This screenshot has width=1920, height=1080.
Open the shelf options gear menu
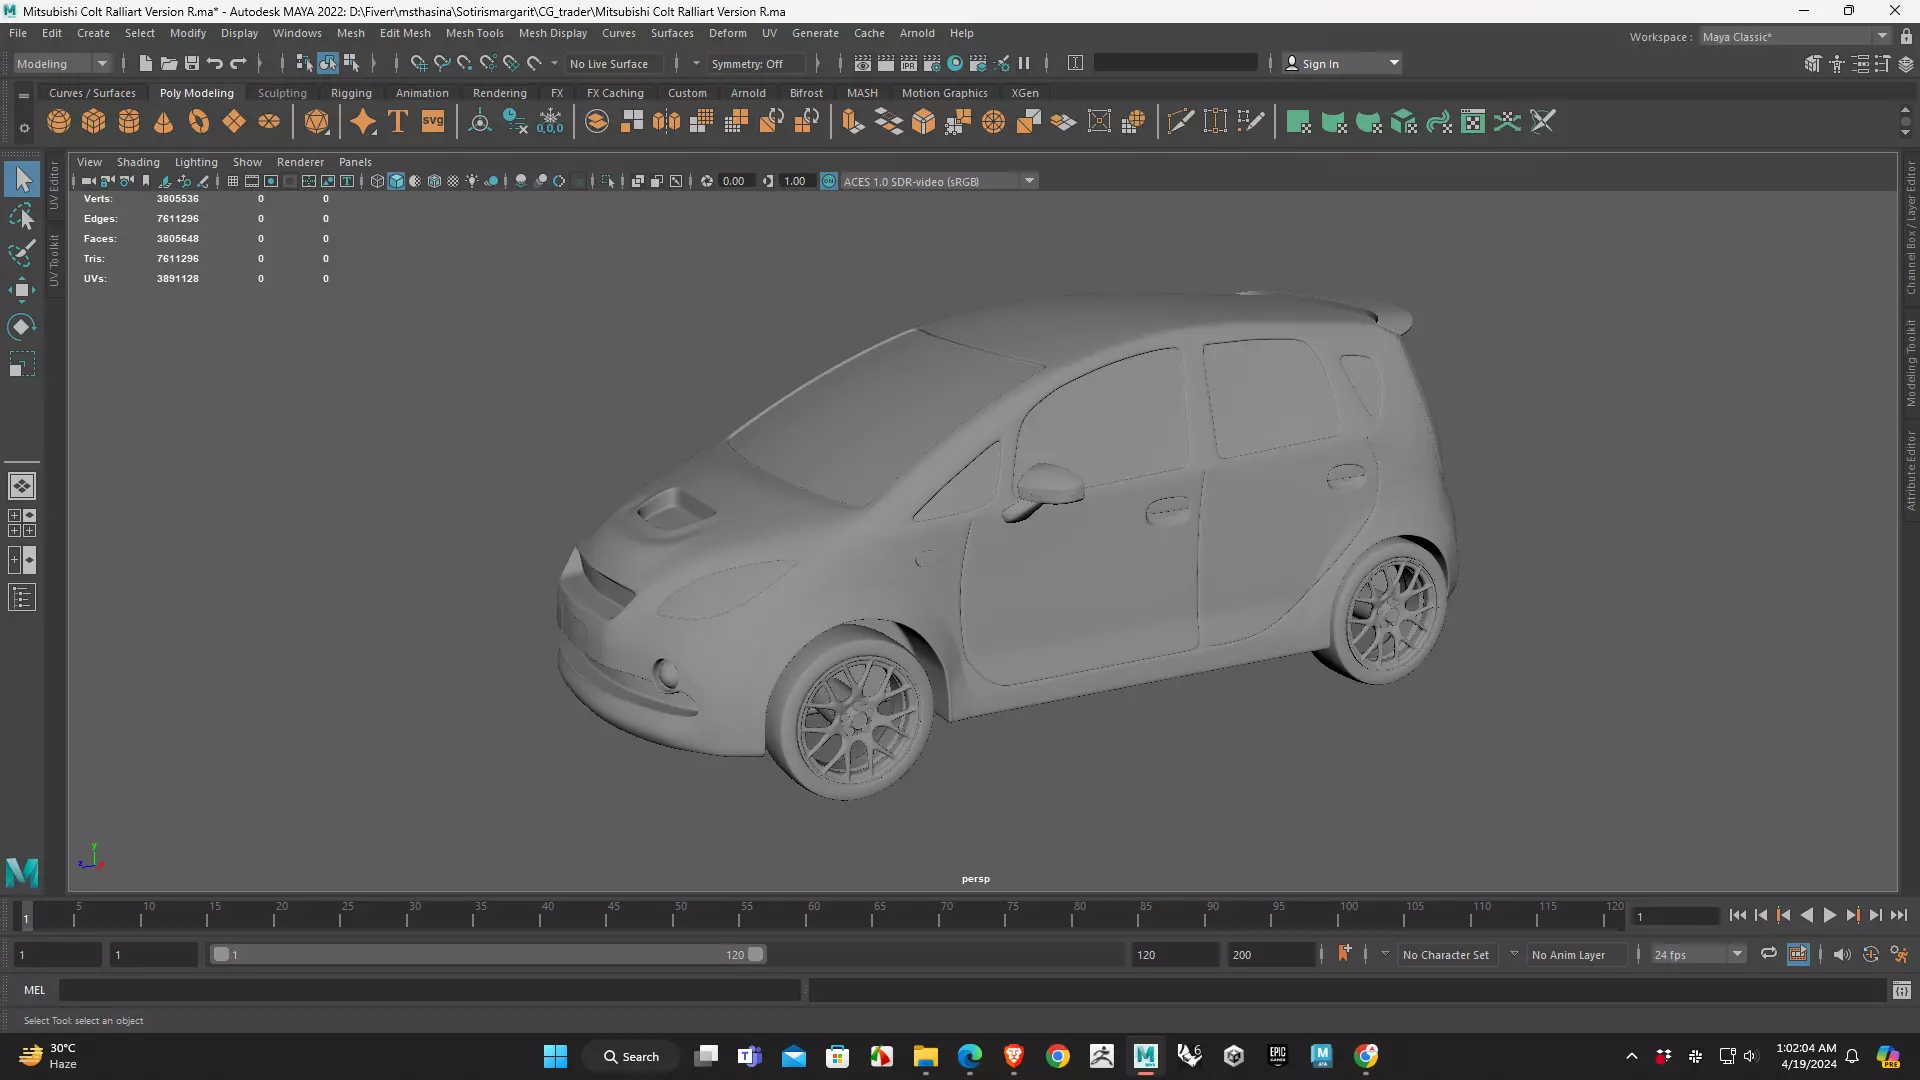click(24, 128)
